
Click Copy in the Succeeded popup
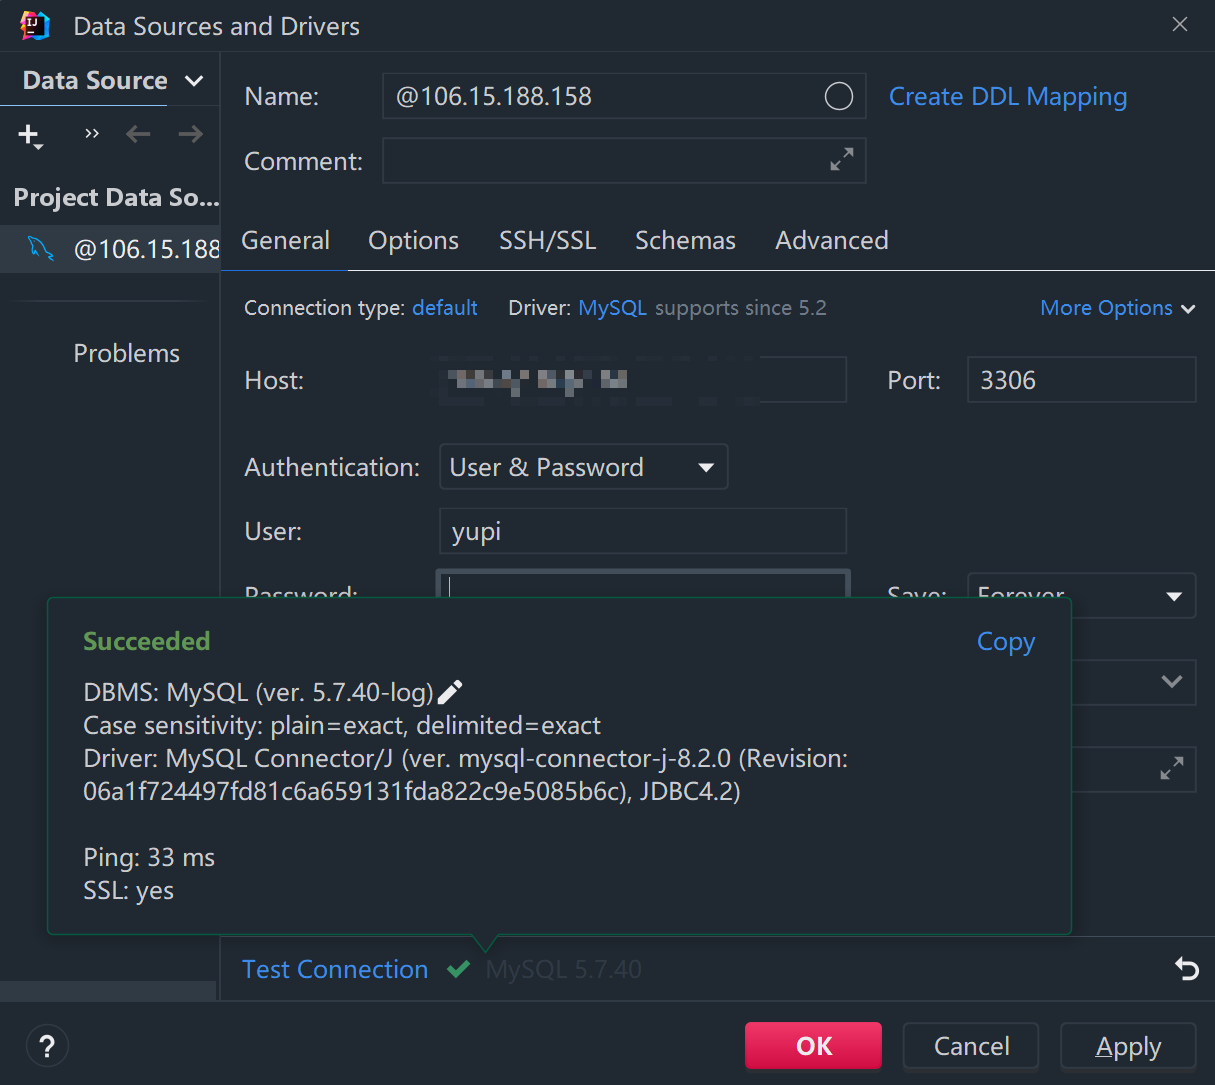point(1005,642)
